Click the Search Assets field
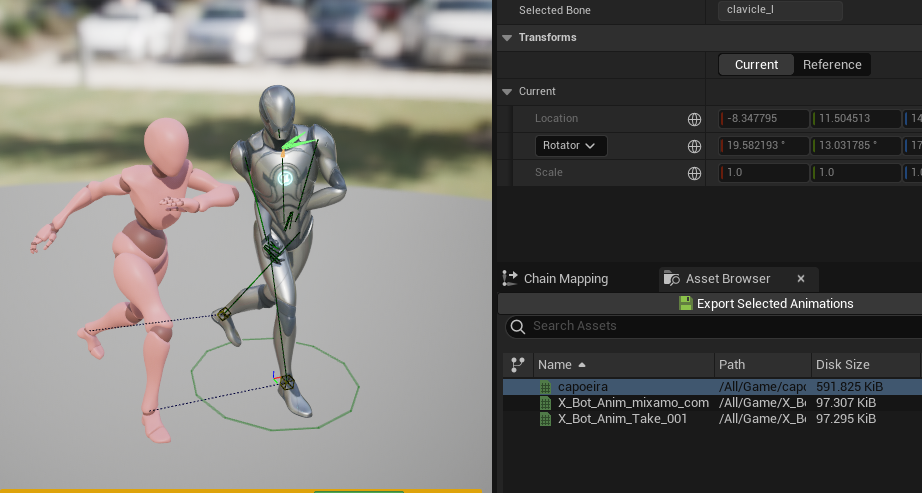922x493 pixels. pos(714,327)
